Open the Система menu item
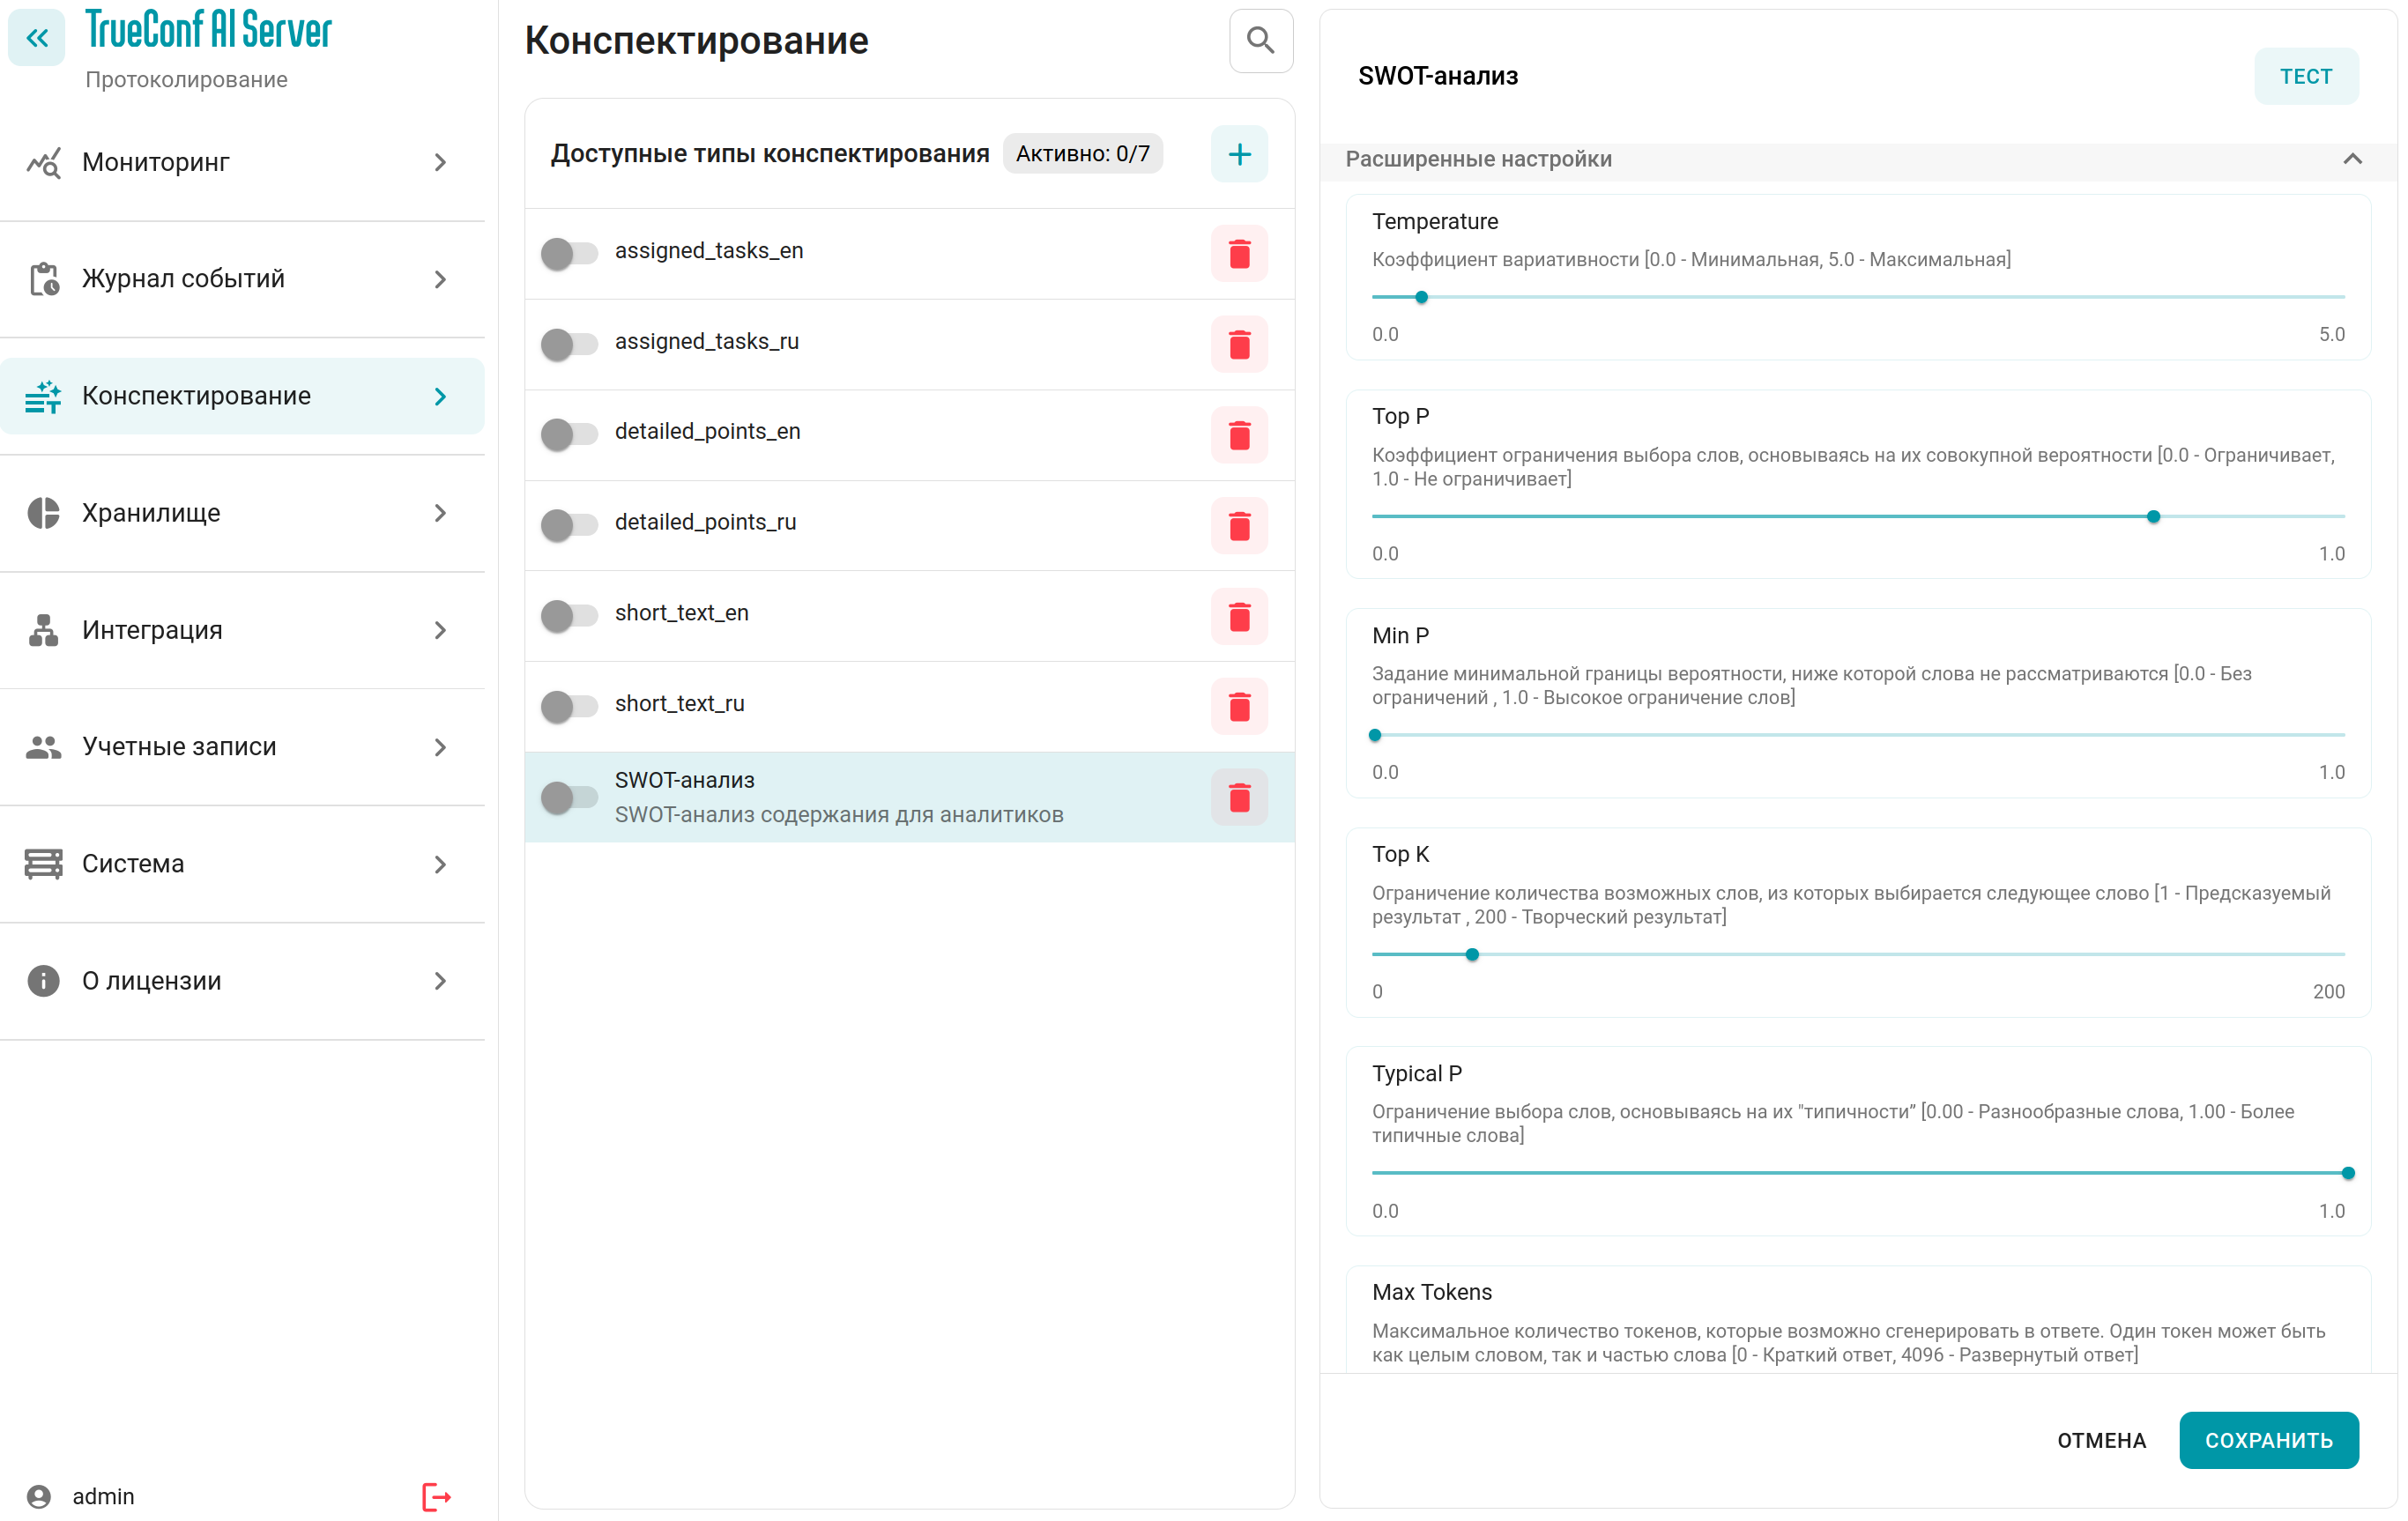 pyautogui.click(x=131, y=863)
